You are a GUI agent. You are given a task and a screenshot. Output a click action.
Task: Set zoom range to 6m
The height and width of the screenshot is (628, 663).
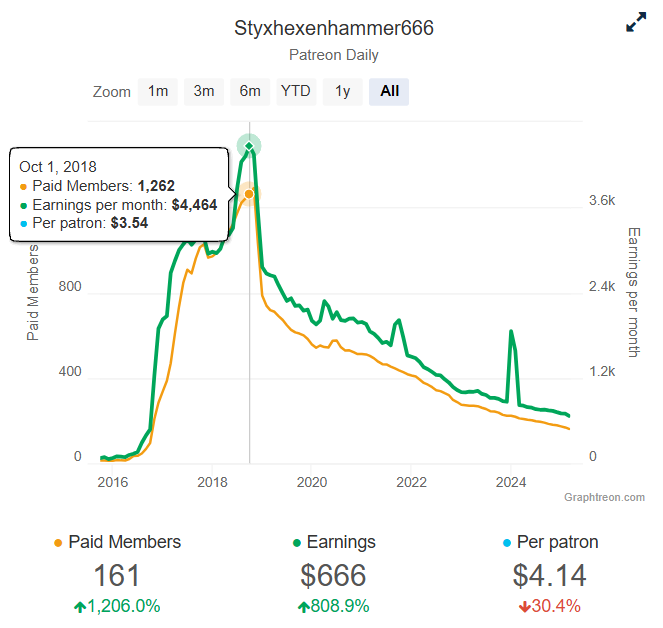250,91
